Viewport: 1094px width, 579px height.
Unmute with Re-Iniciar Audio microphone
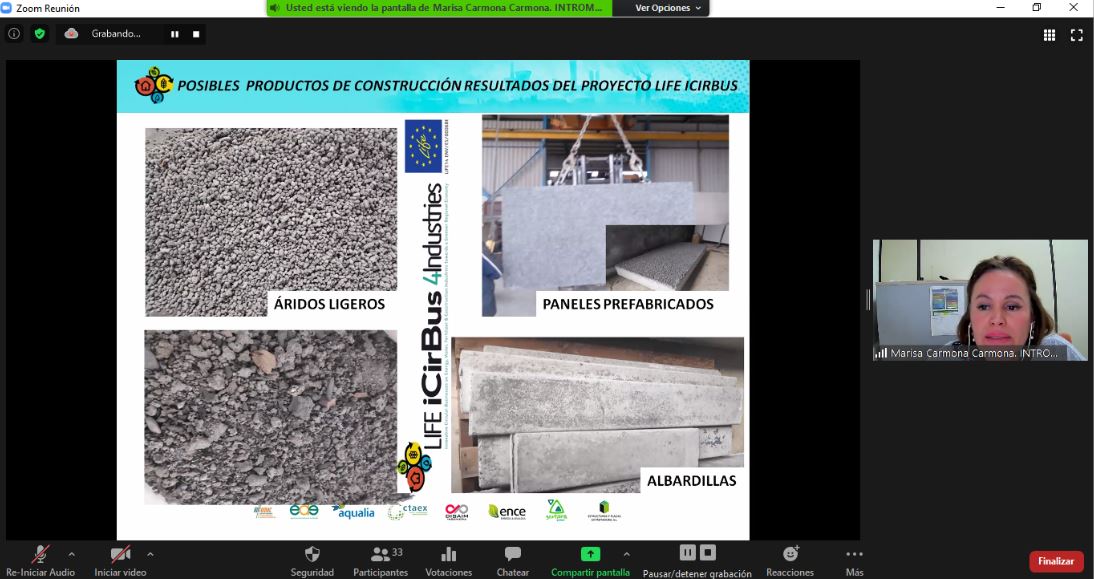[41, 554]
